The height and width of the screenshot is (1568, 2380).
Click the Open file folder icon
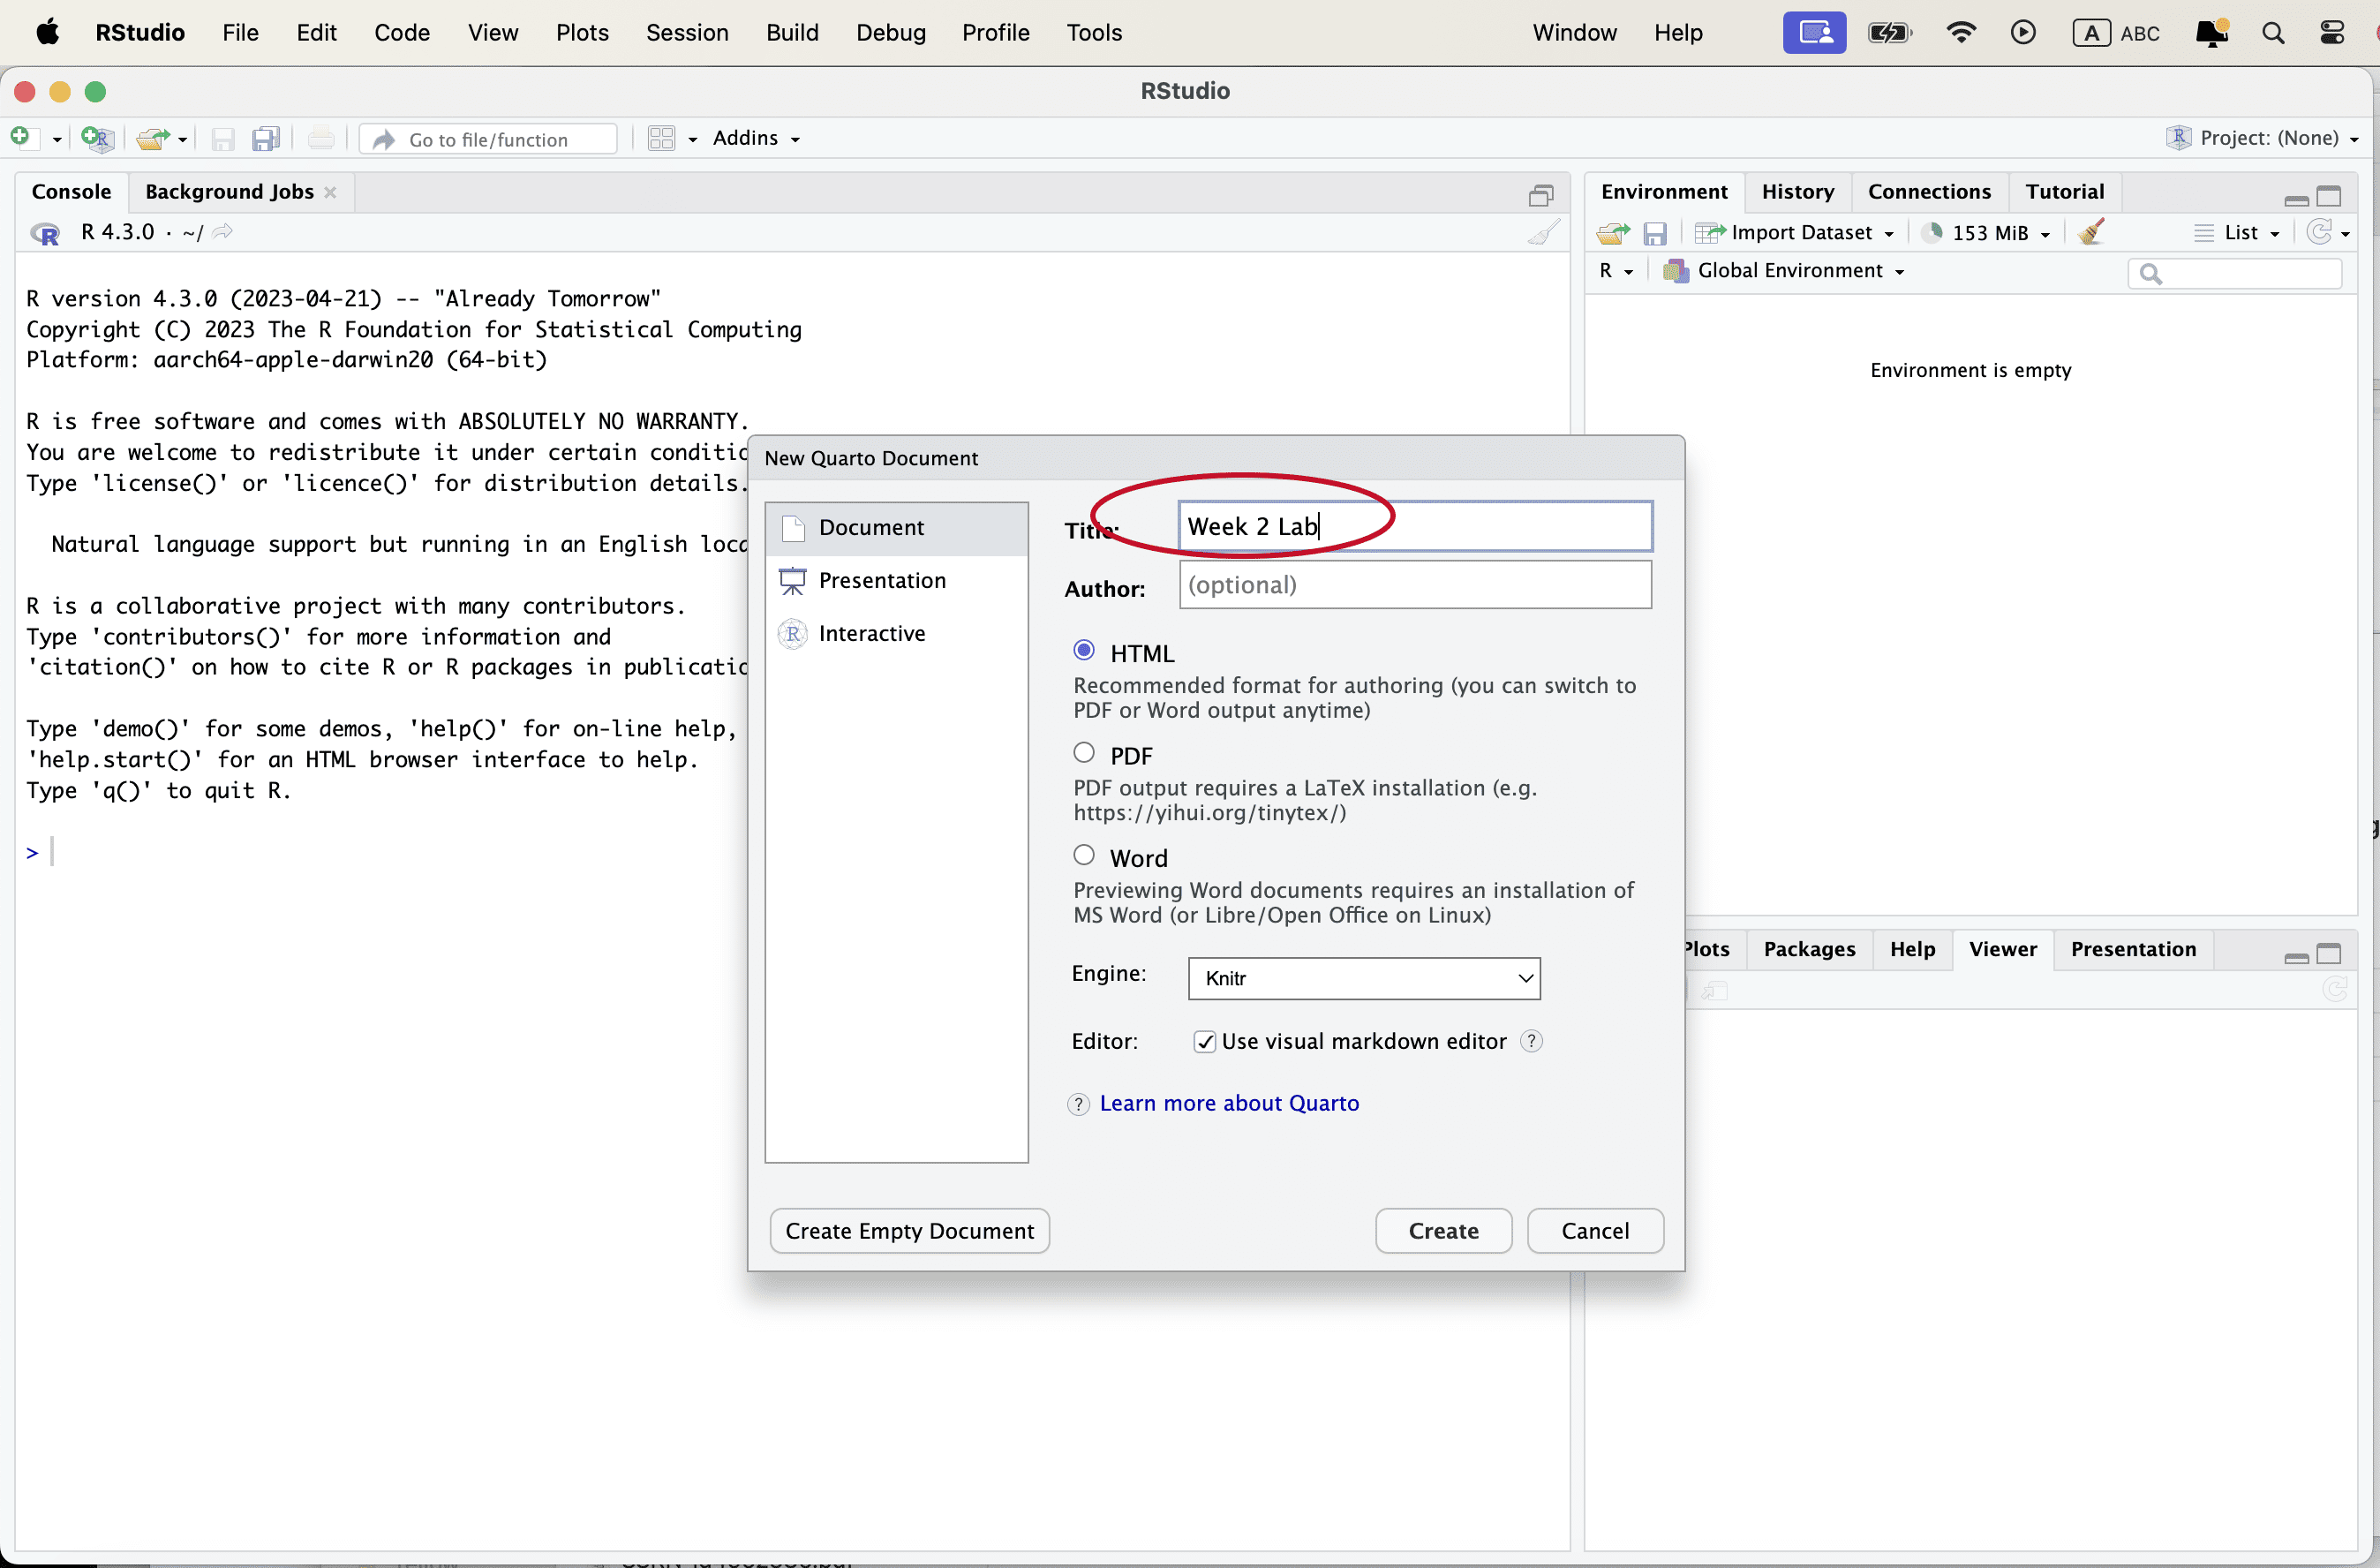152,138
